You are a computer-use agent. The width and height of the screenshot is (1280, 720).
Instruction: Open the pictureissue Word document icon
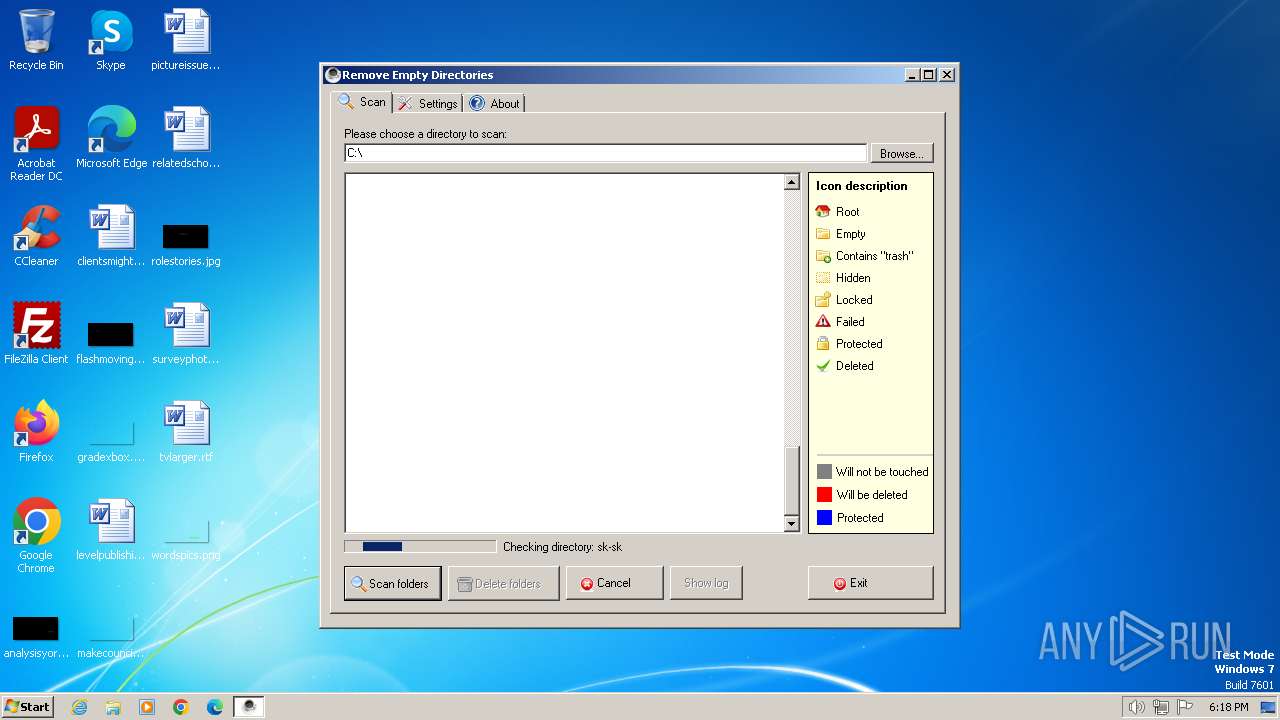coord(186,40)
